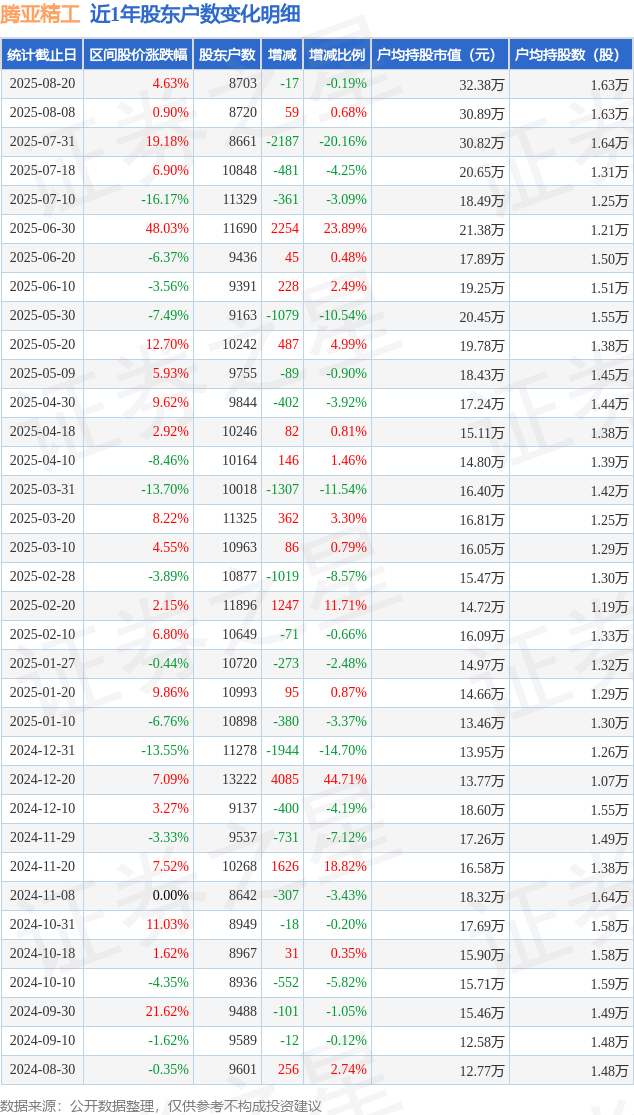Click the 股东户数 column header
Screen dimensions: 634x1115
point(227,55)
